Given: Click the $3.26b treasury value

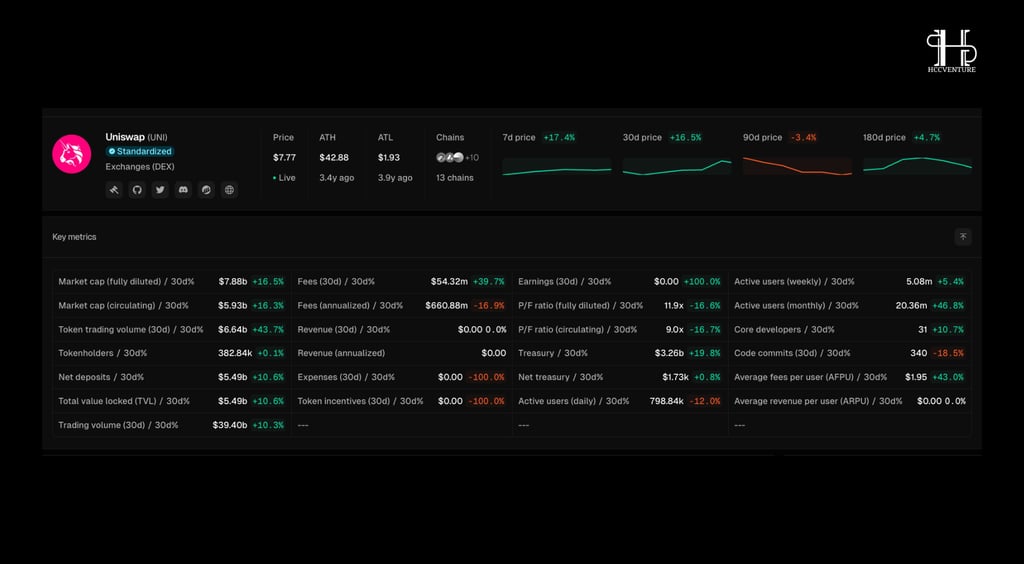Looking at the screenshot, I should pyautogui.click(x=669, y=353).
